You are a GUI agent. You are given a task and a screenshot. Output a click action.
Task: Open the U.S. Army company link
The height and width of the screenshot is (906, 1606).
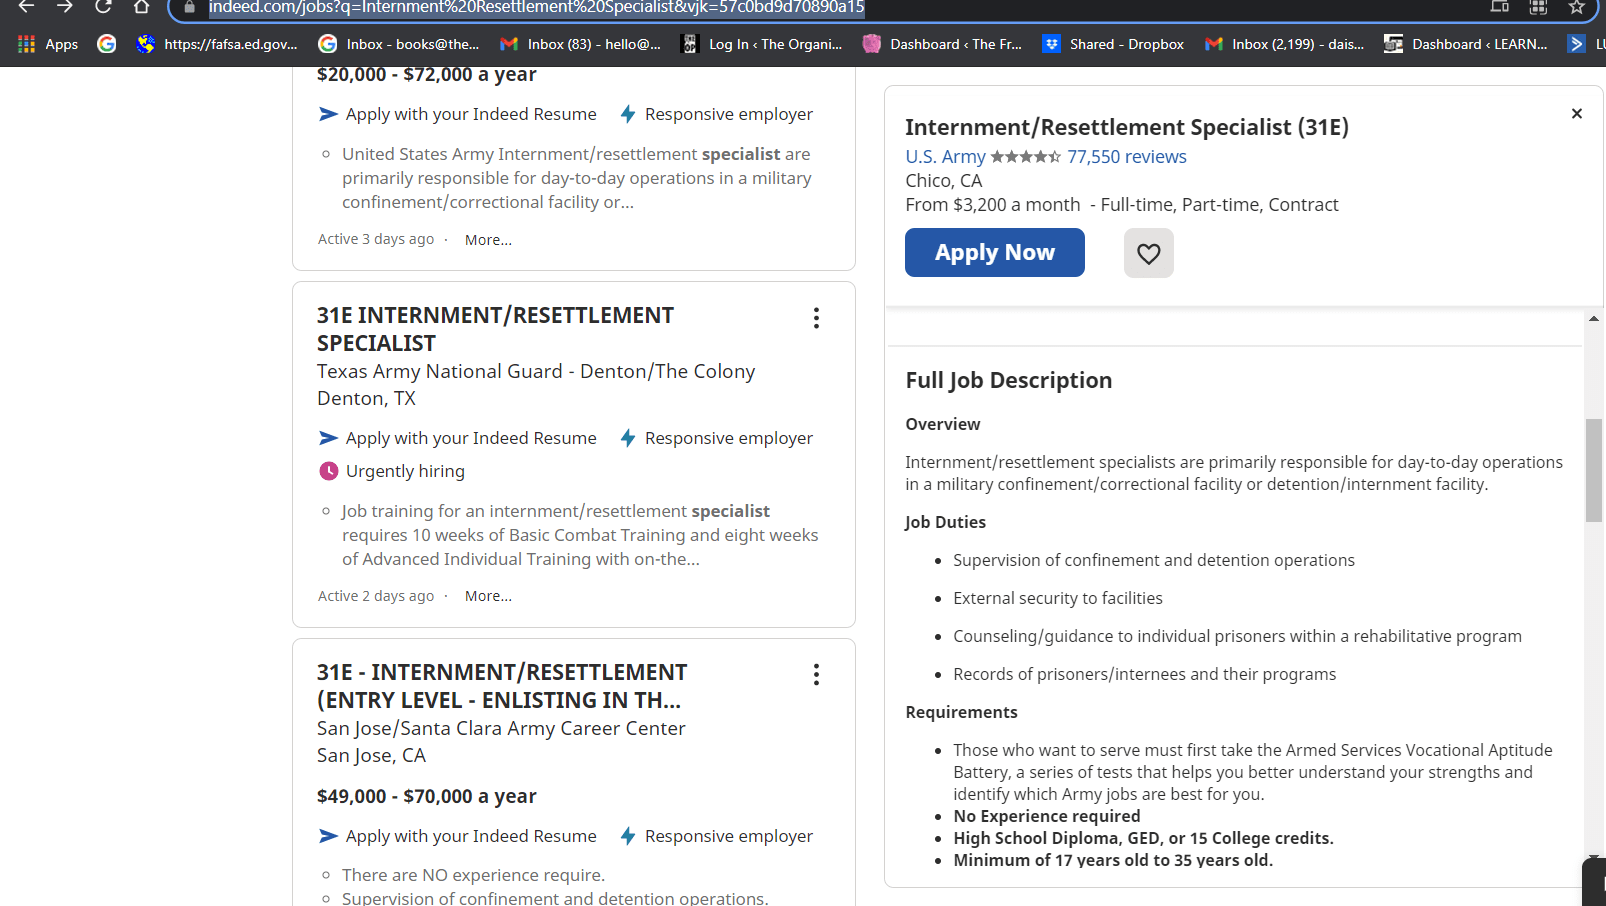point(945,157)
